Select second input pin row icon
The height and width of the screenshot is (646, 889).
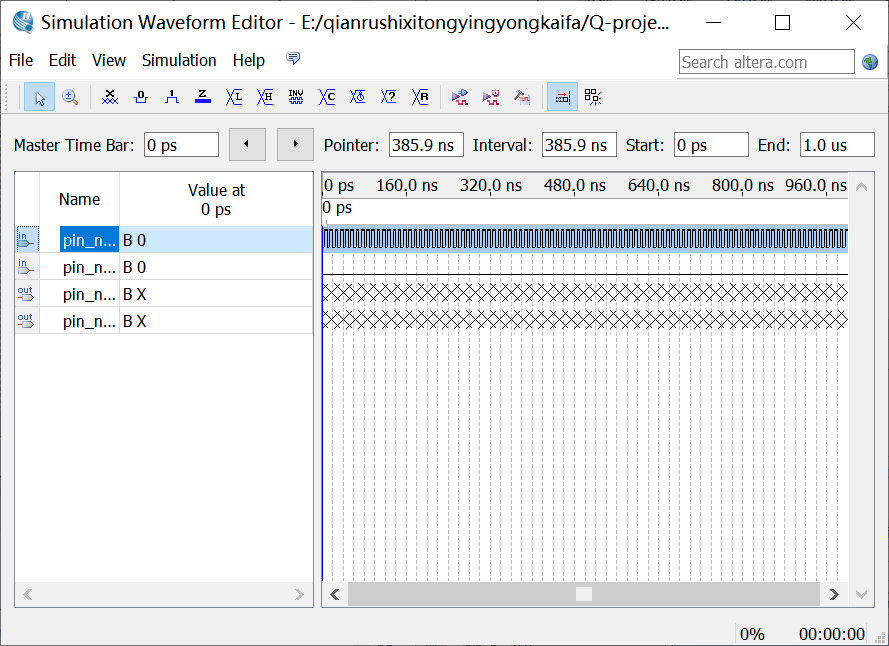coord(27,267)
